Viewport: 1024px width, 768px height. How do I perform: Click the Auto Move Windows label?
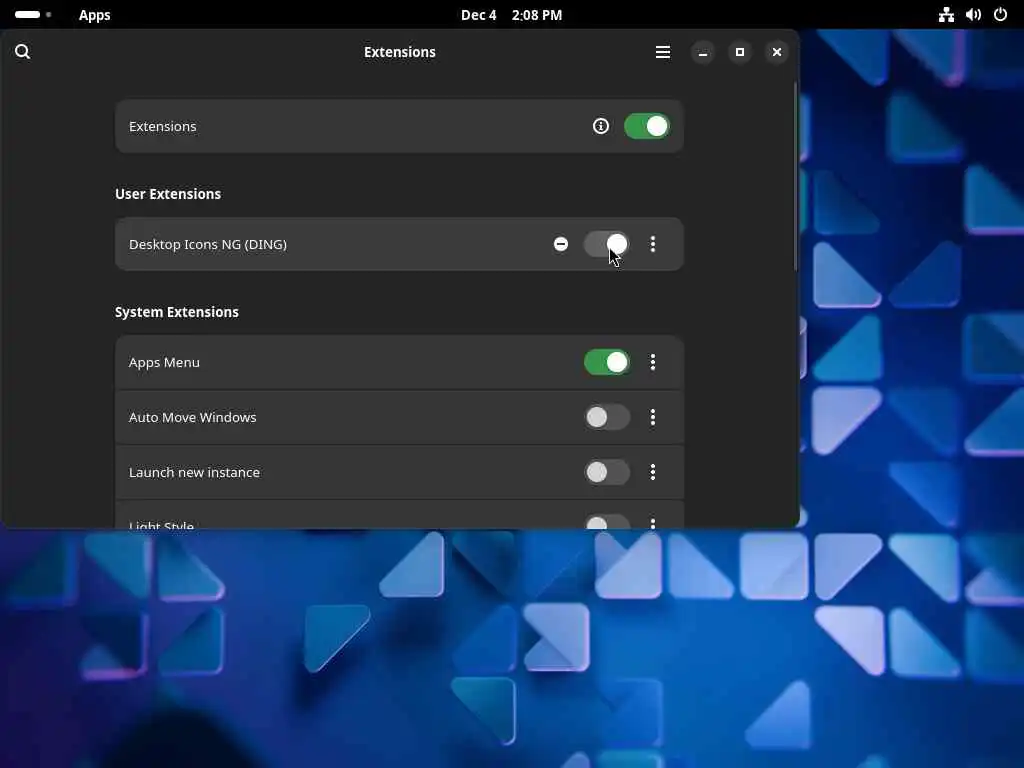[193, 417]
